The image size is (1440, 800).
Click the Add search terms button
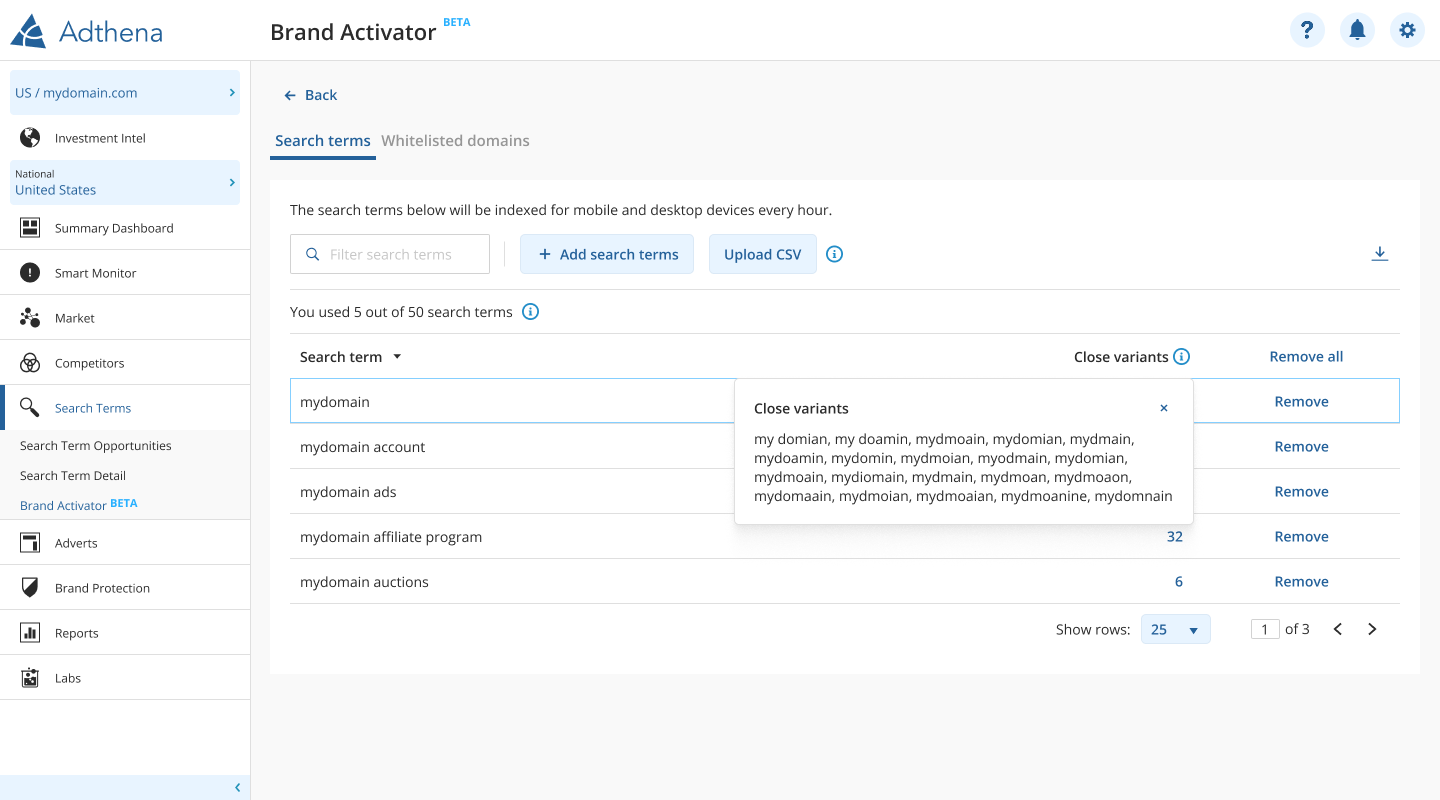point(607,254)
